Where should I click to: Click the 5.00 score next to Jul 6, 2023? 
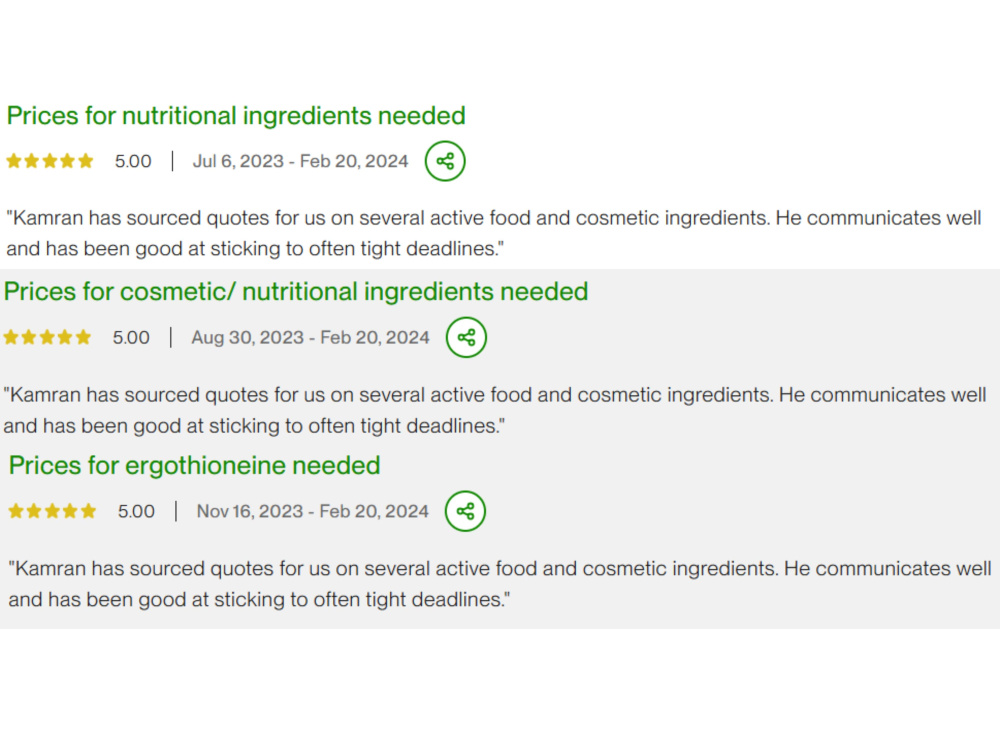coord(133,161)
